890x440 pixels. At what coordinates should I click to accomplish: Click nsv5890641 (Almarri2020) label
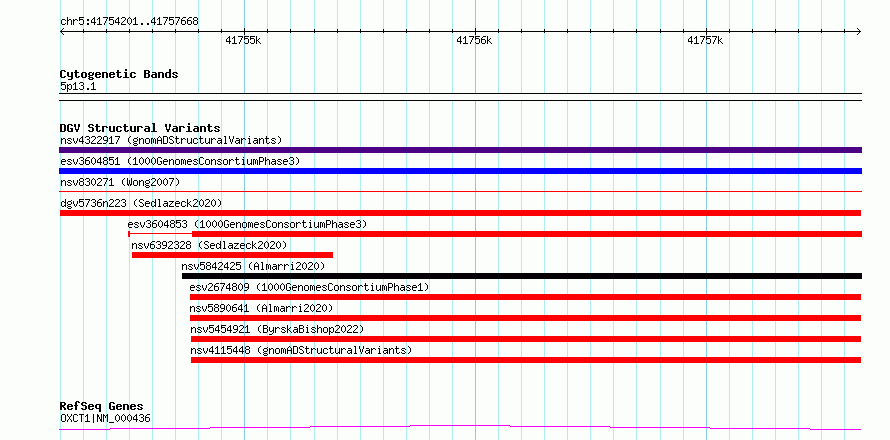[x=261, y=308]
